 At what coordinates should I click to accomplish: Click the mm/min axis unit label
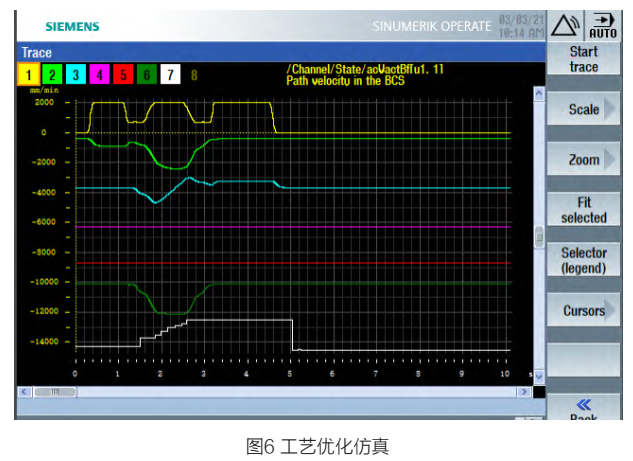pyautogui.click(x=44, y=90)
